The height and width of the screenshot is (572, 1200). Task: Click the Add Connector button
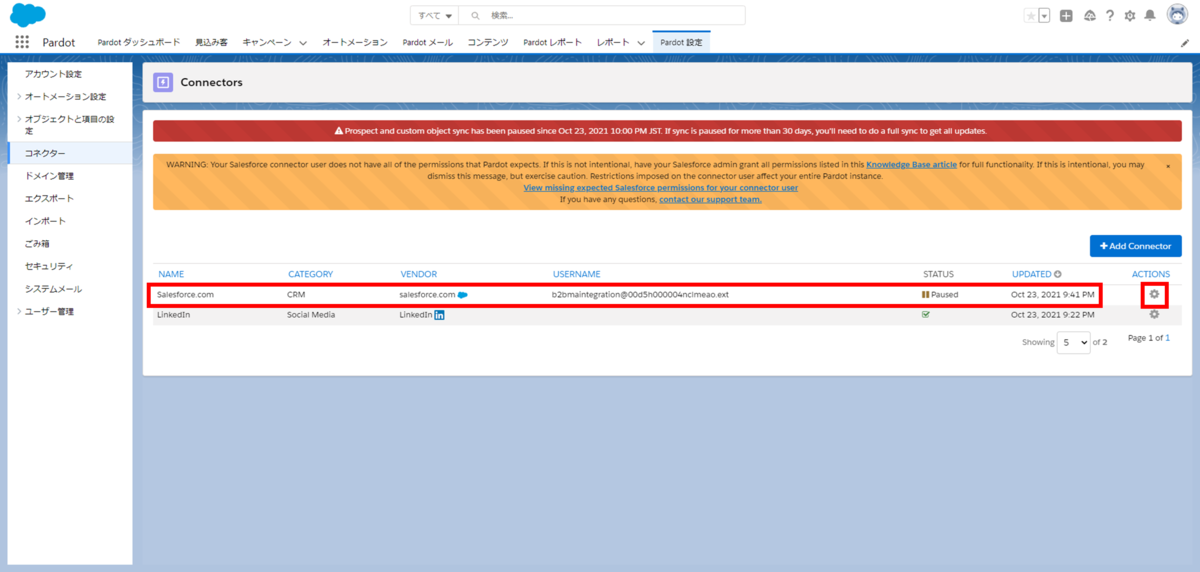[x=1136, y=245]
